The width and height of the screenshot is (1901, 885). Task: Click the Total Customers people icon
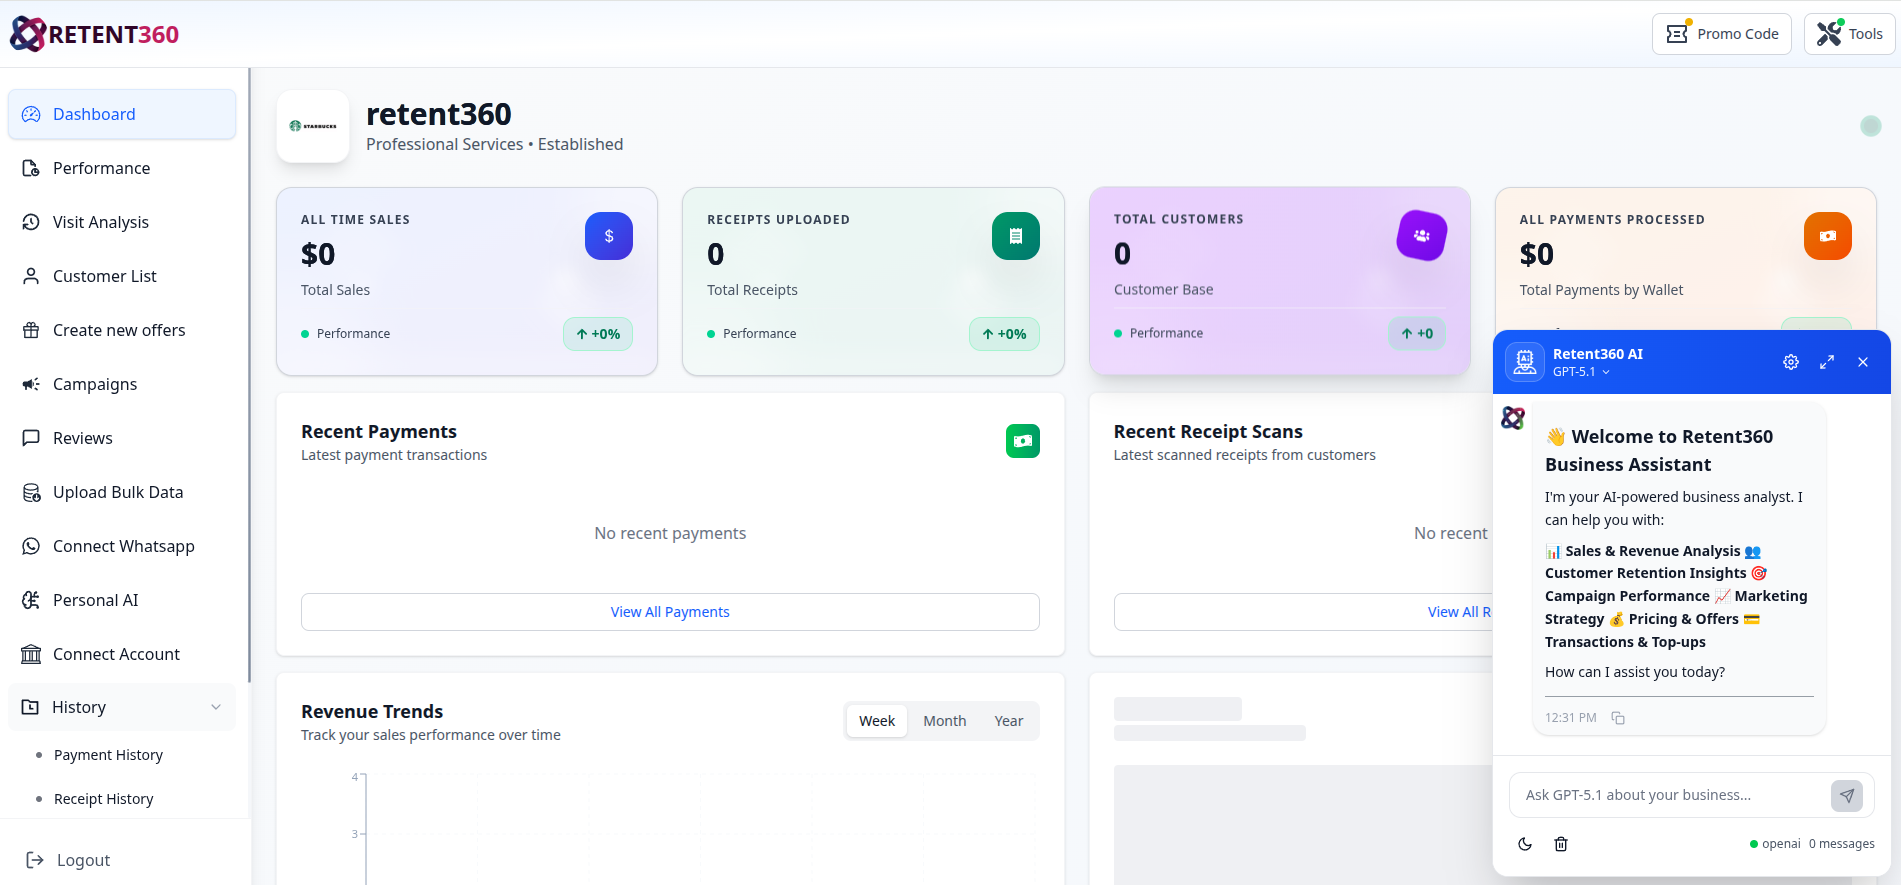point(1422,236)
